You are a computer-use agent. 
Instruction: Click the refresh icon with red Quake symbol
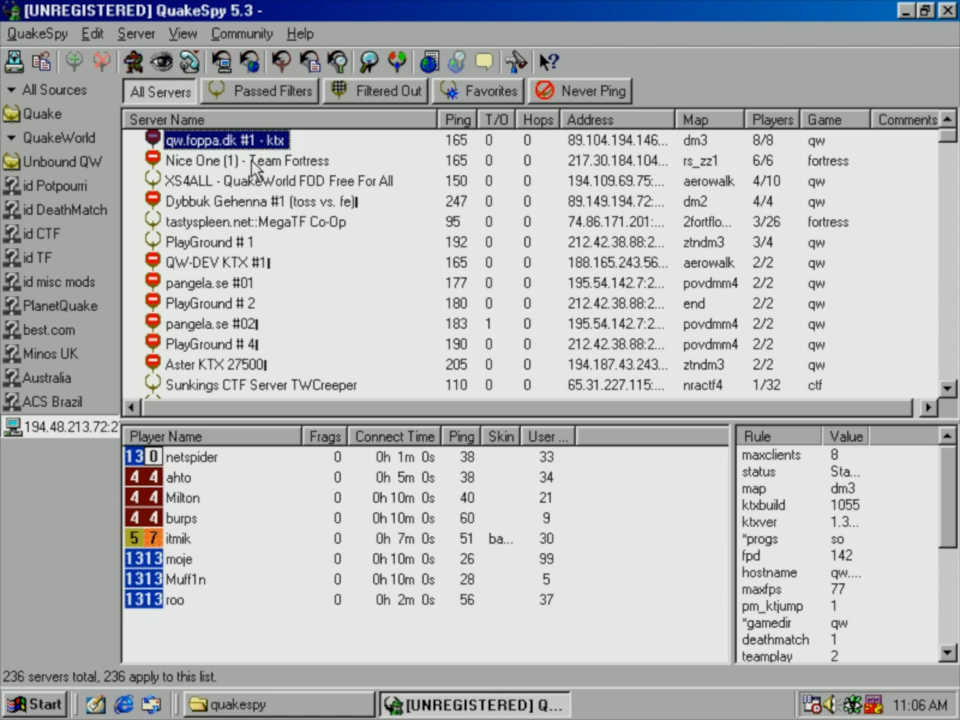tap(281, 61)
